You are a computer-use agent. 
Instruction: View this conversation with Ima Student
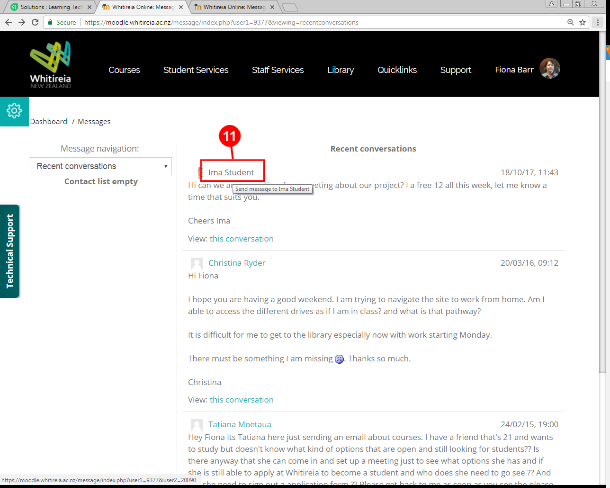242,239
